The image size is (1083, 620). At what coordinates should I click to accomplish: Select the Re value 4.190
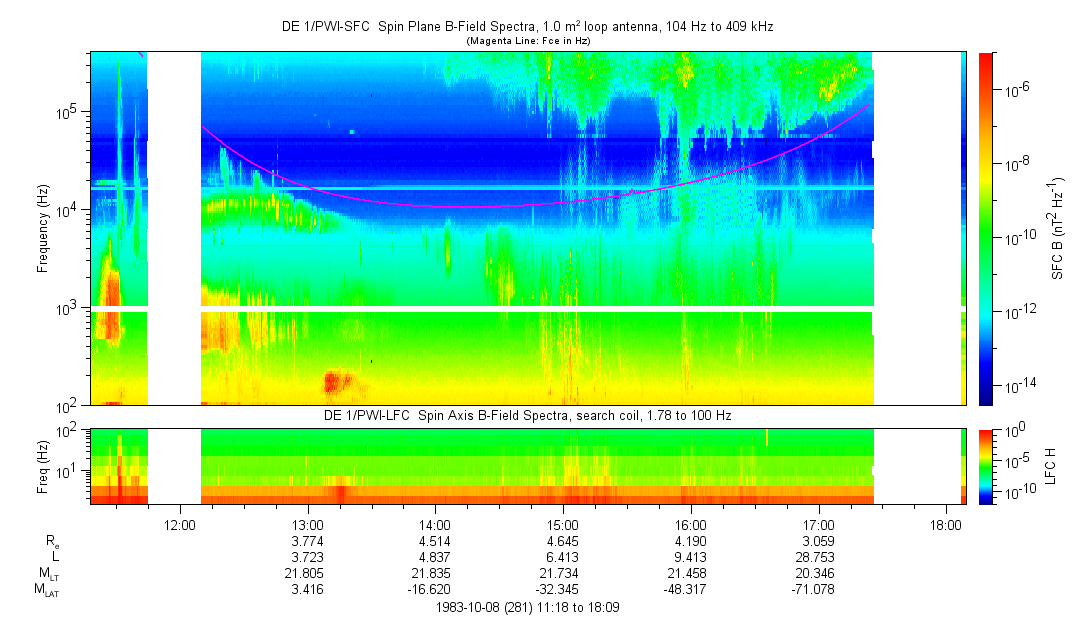point(691,541)
